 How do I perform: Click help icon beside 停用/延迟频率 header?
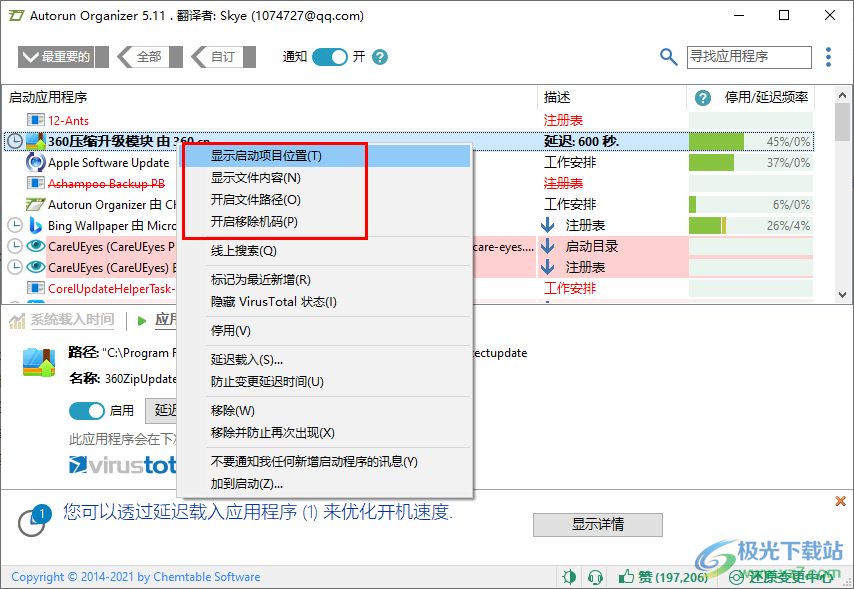tap(703, 98)
